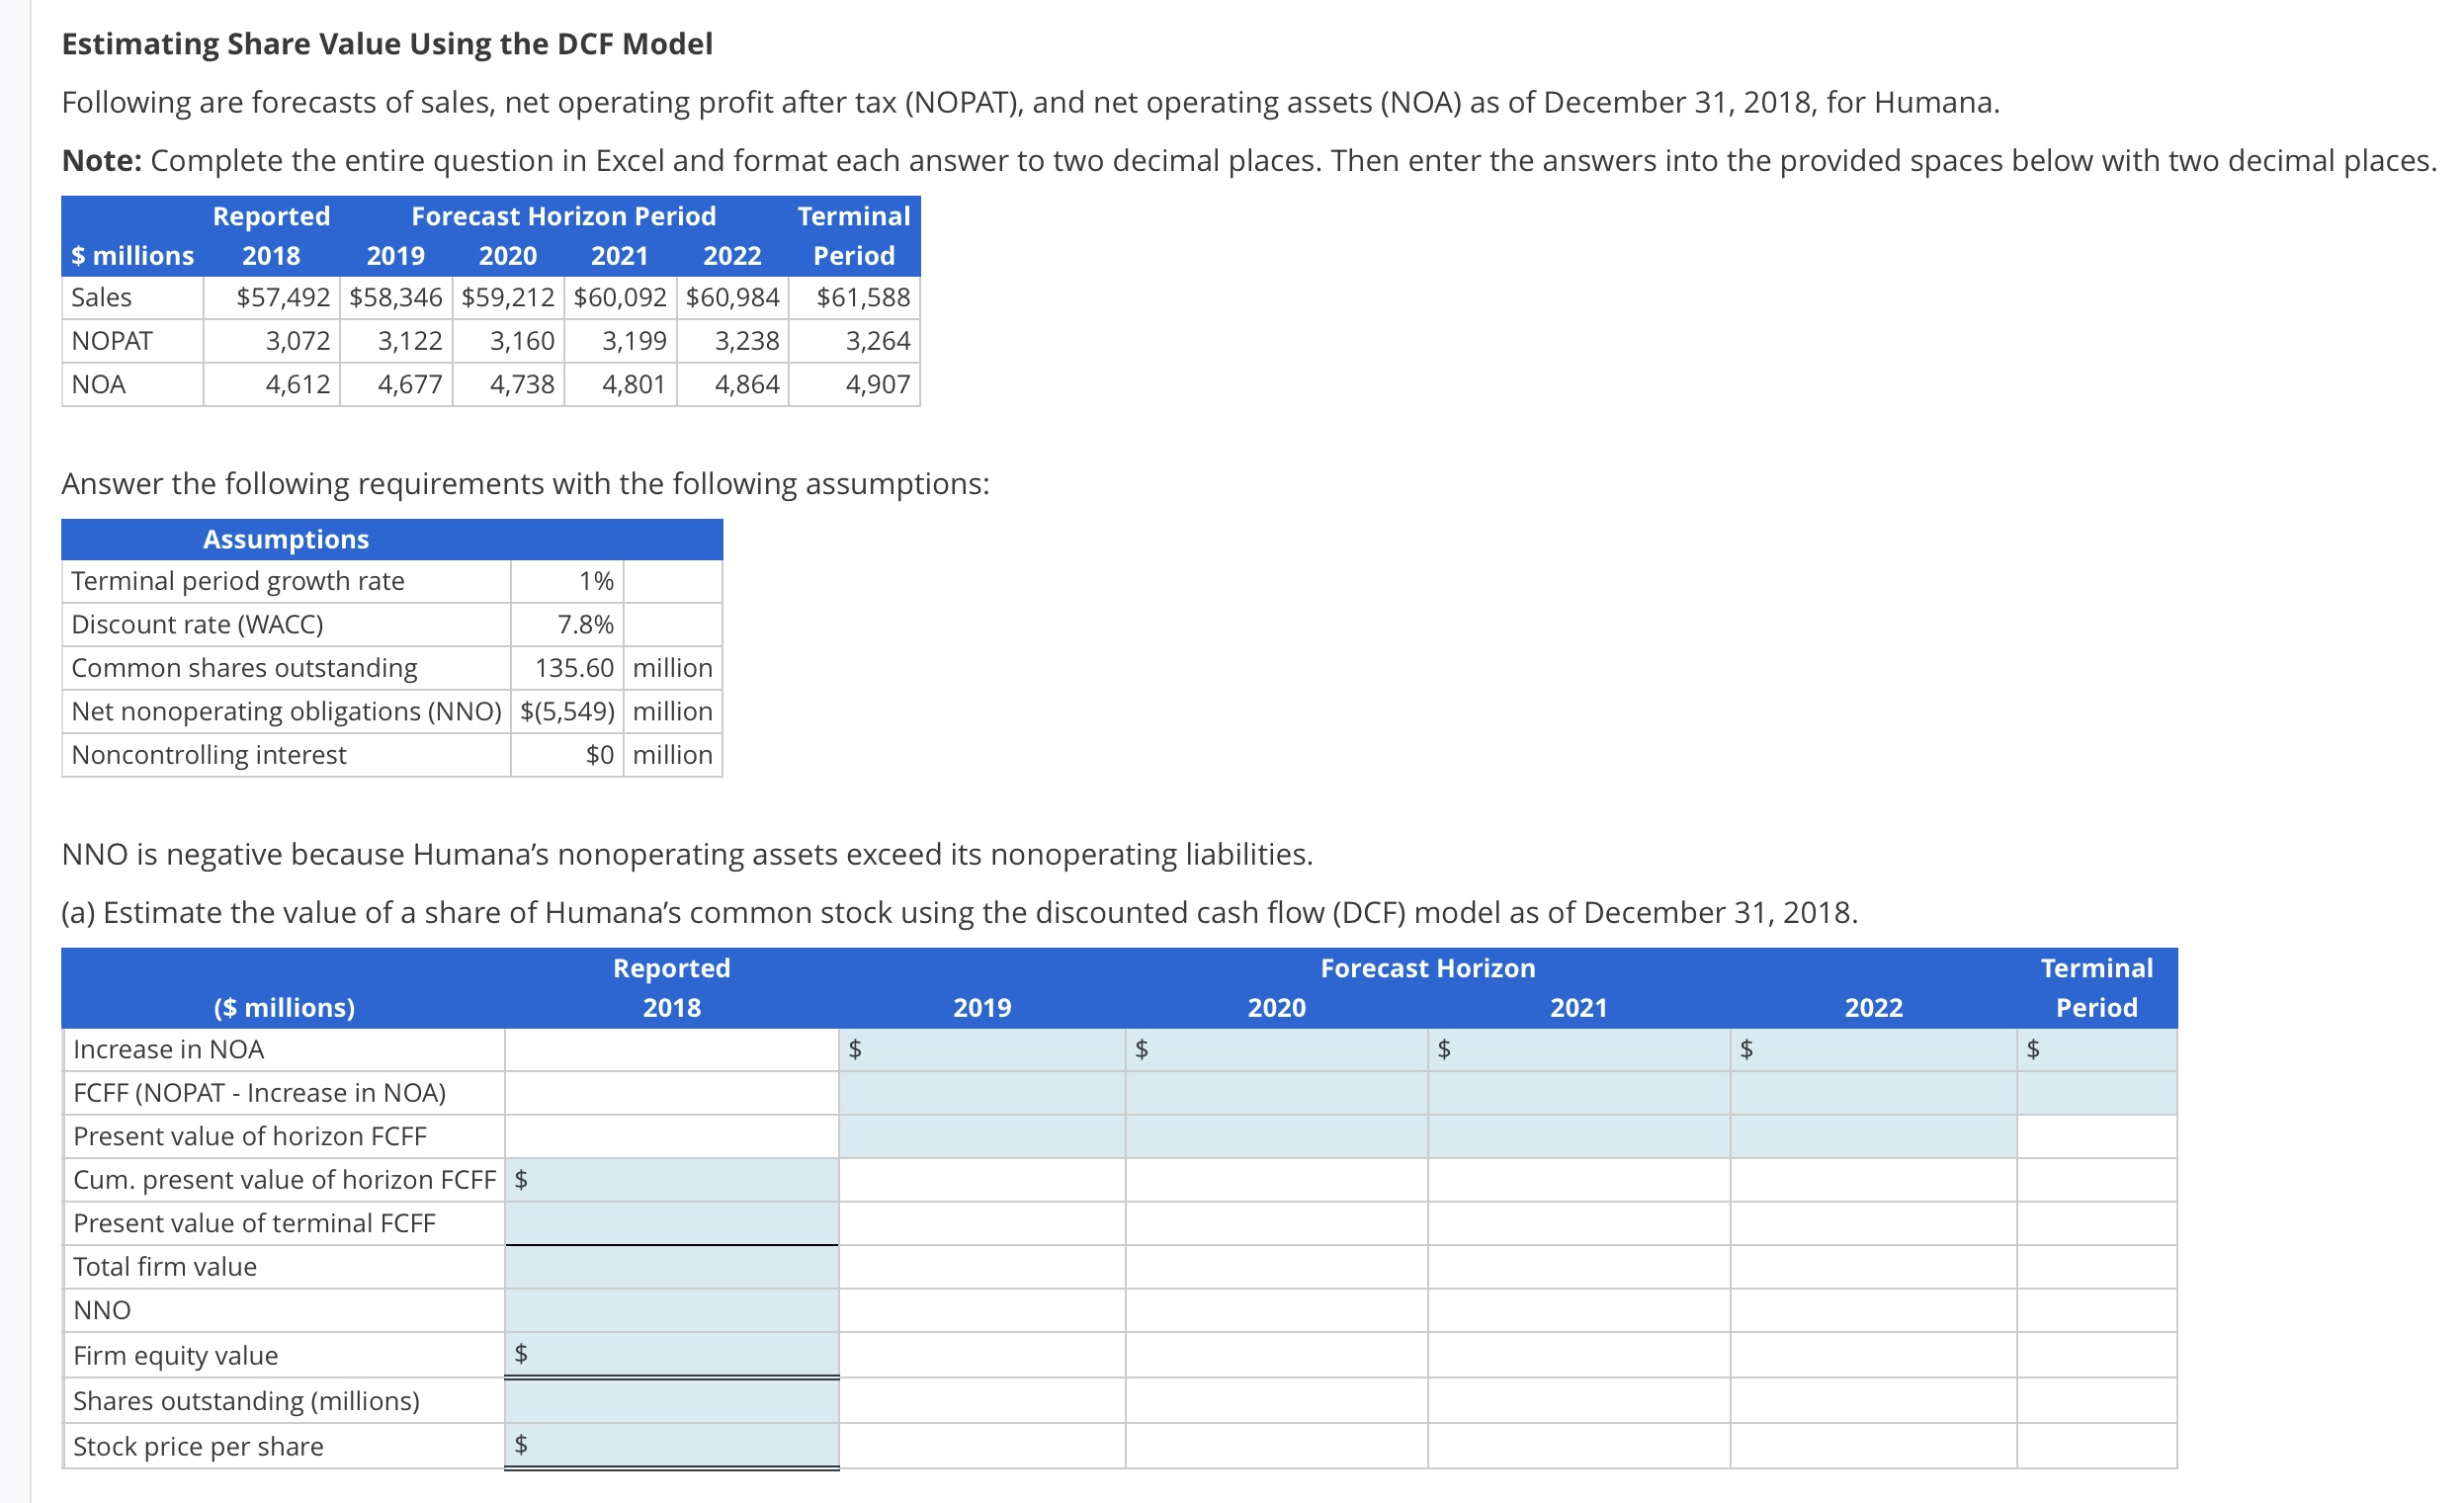Select the 135.60 common shares outstanding value
Viewport: 2464px width, 1503px height.
click(574, 668)
